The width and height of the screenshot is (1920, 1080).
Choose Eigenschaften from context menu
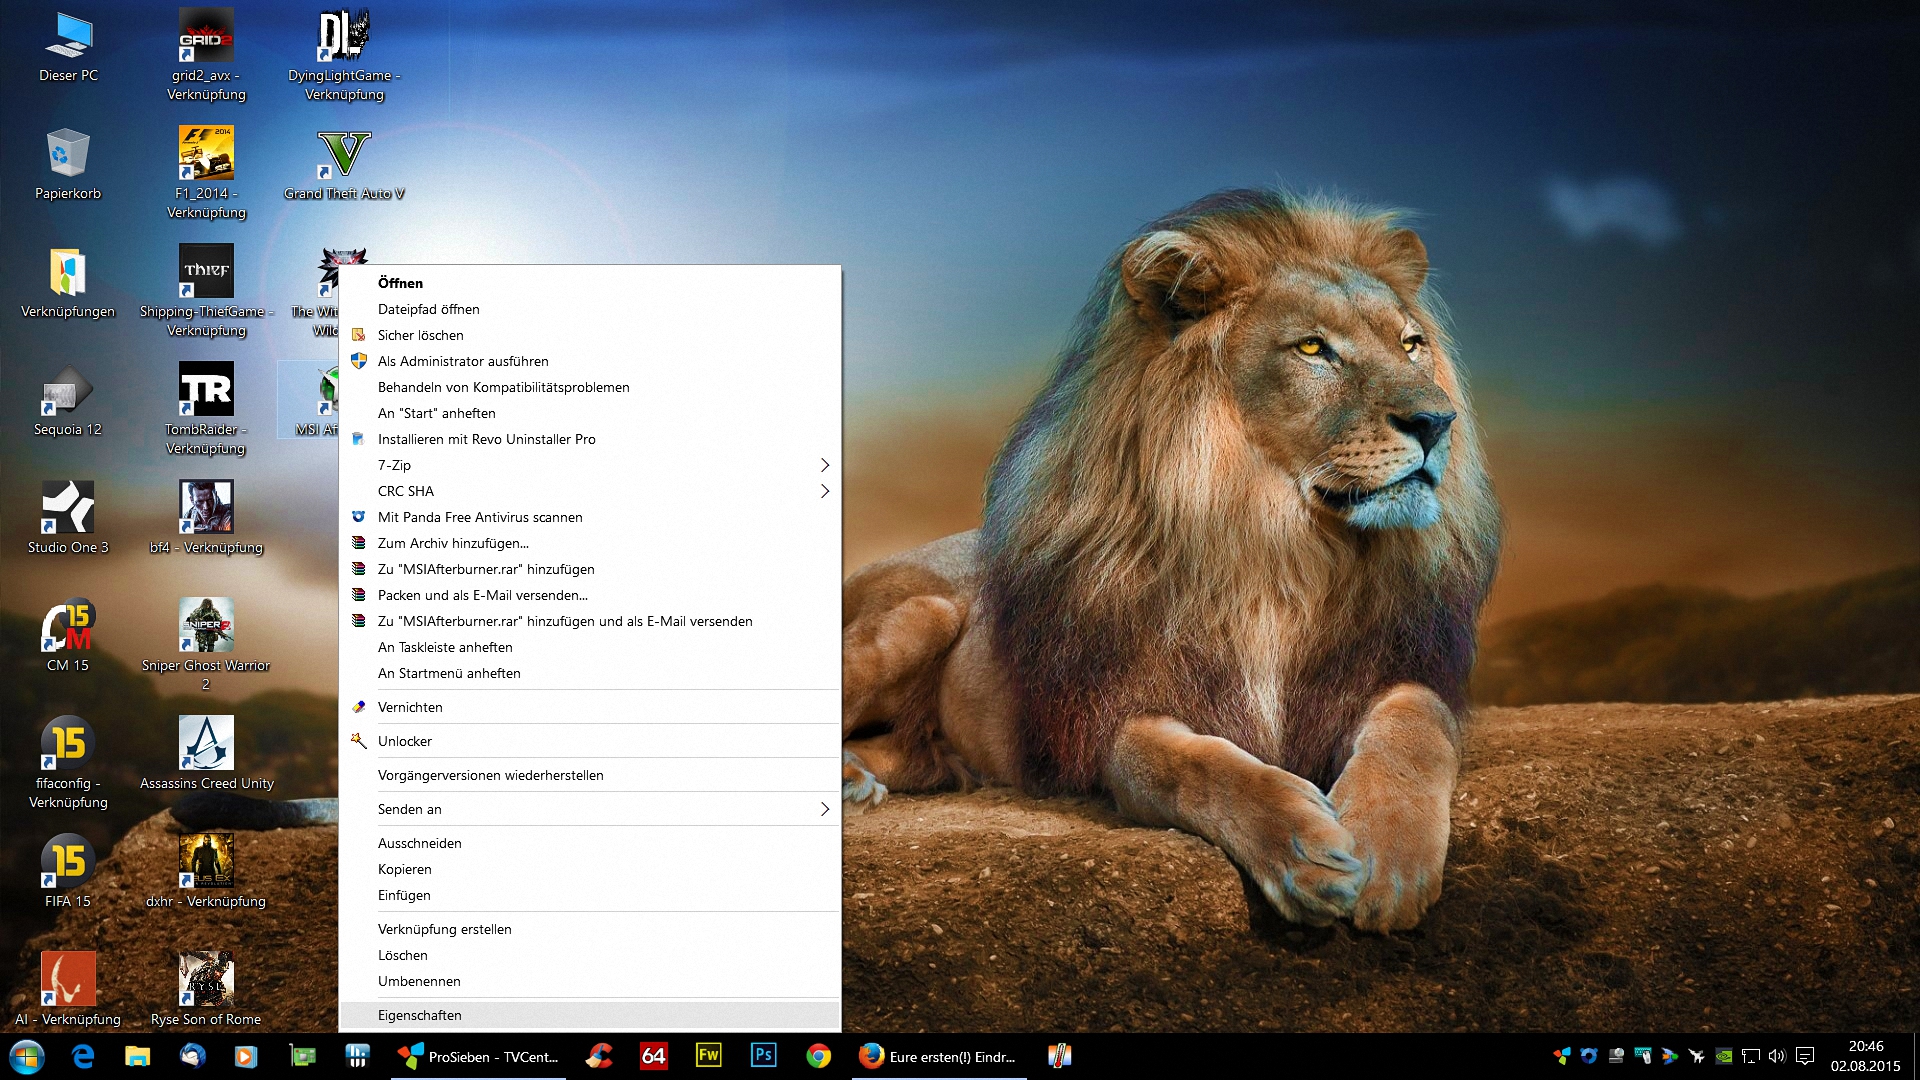tap(420, 1015)
